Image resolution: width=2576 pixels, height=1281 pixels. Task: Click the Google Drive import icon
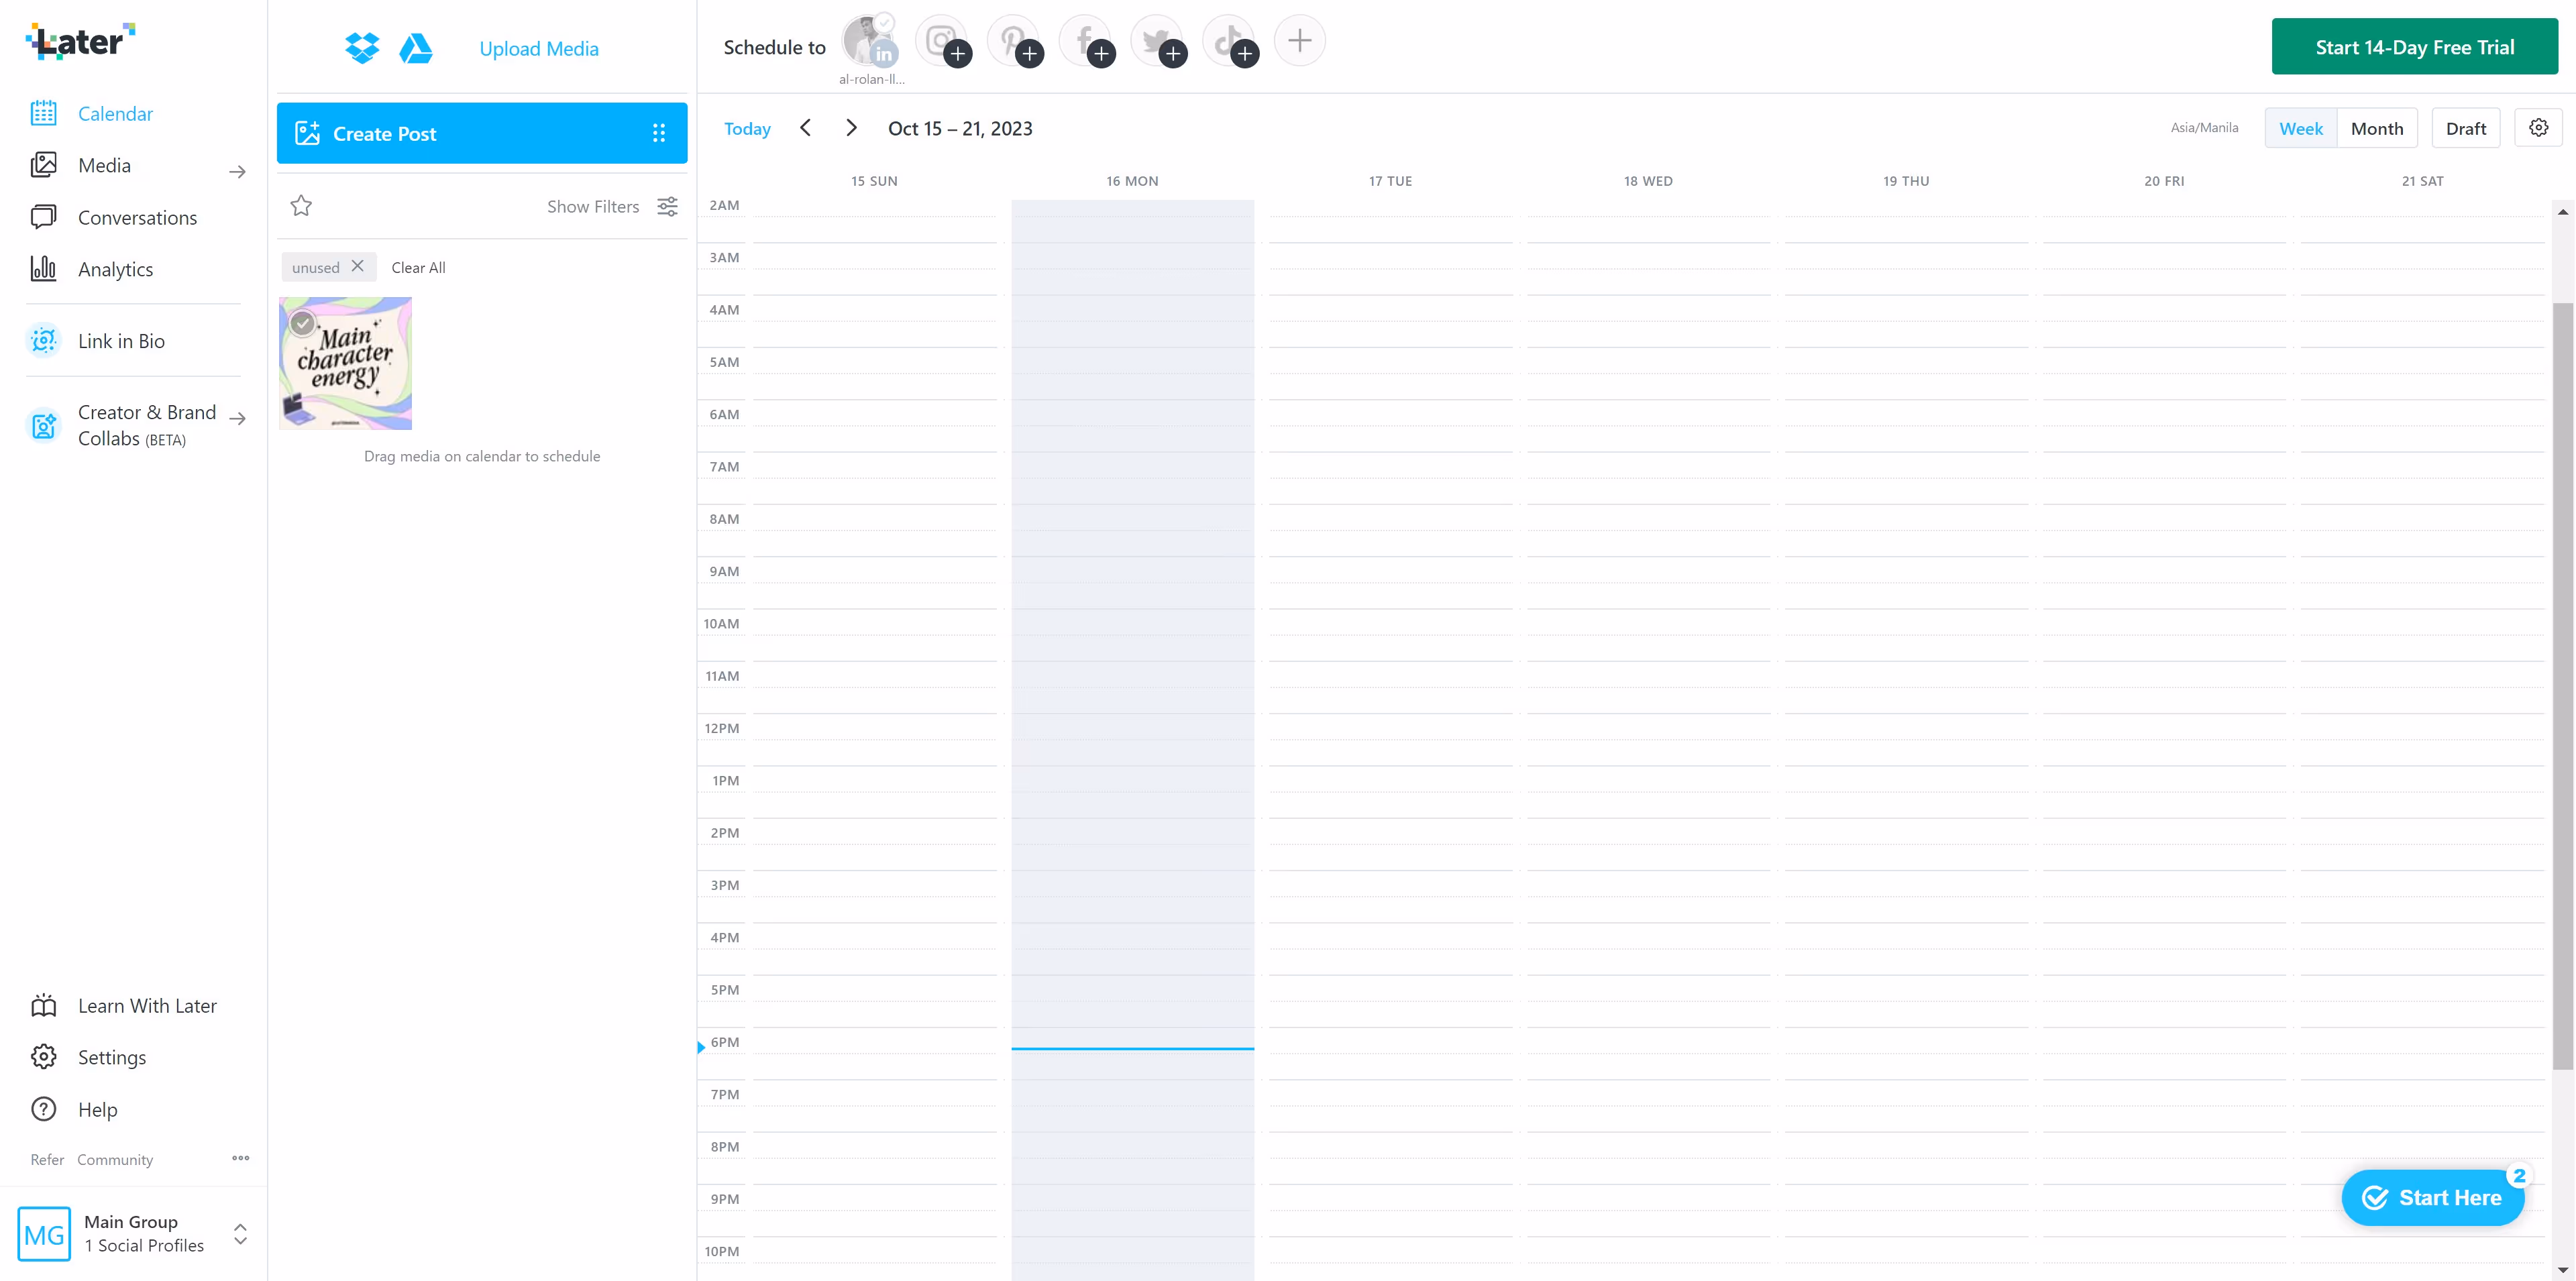point(415,48)
